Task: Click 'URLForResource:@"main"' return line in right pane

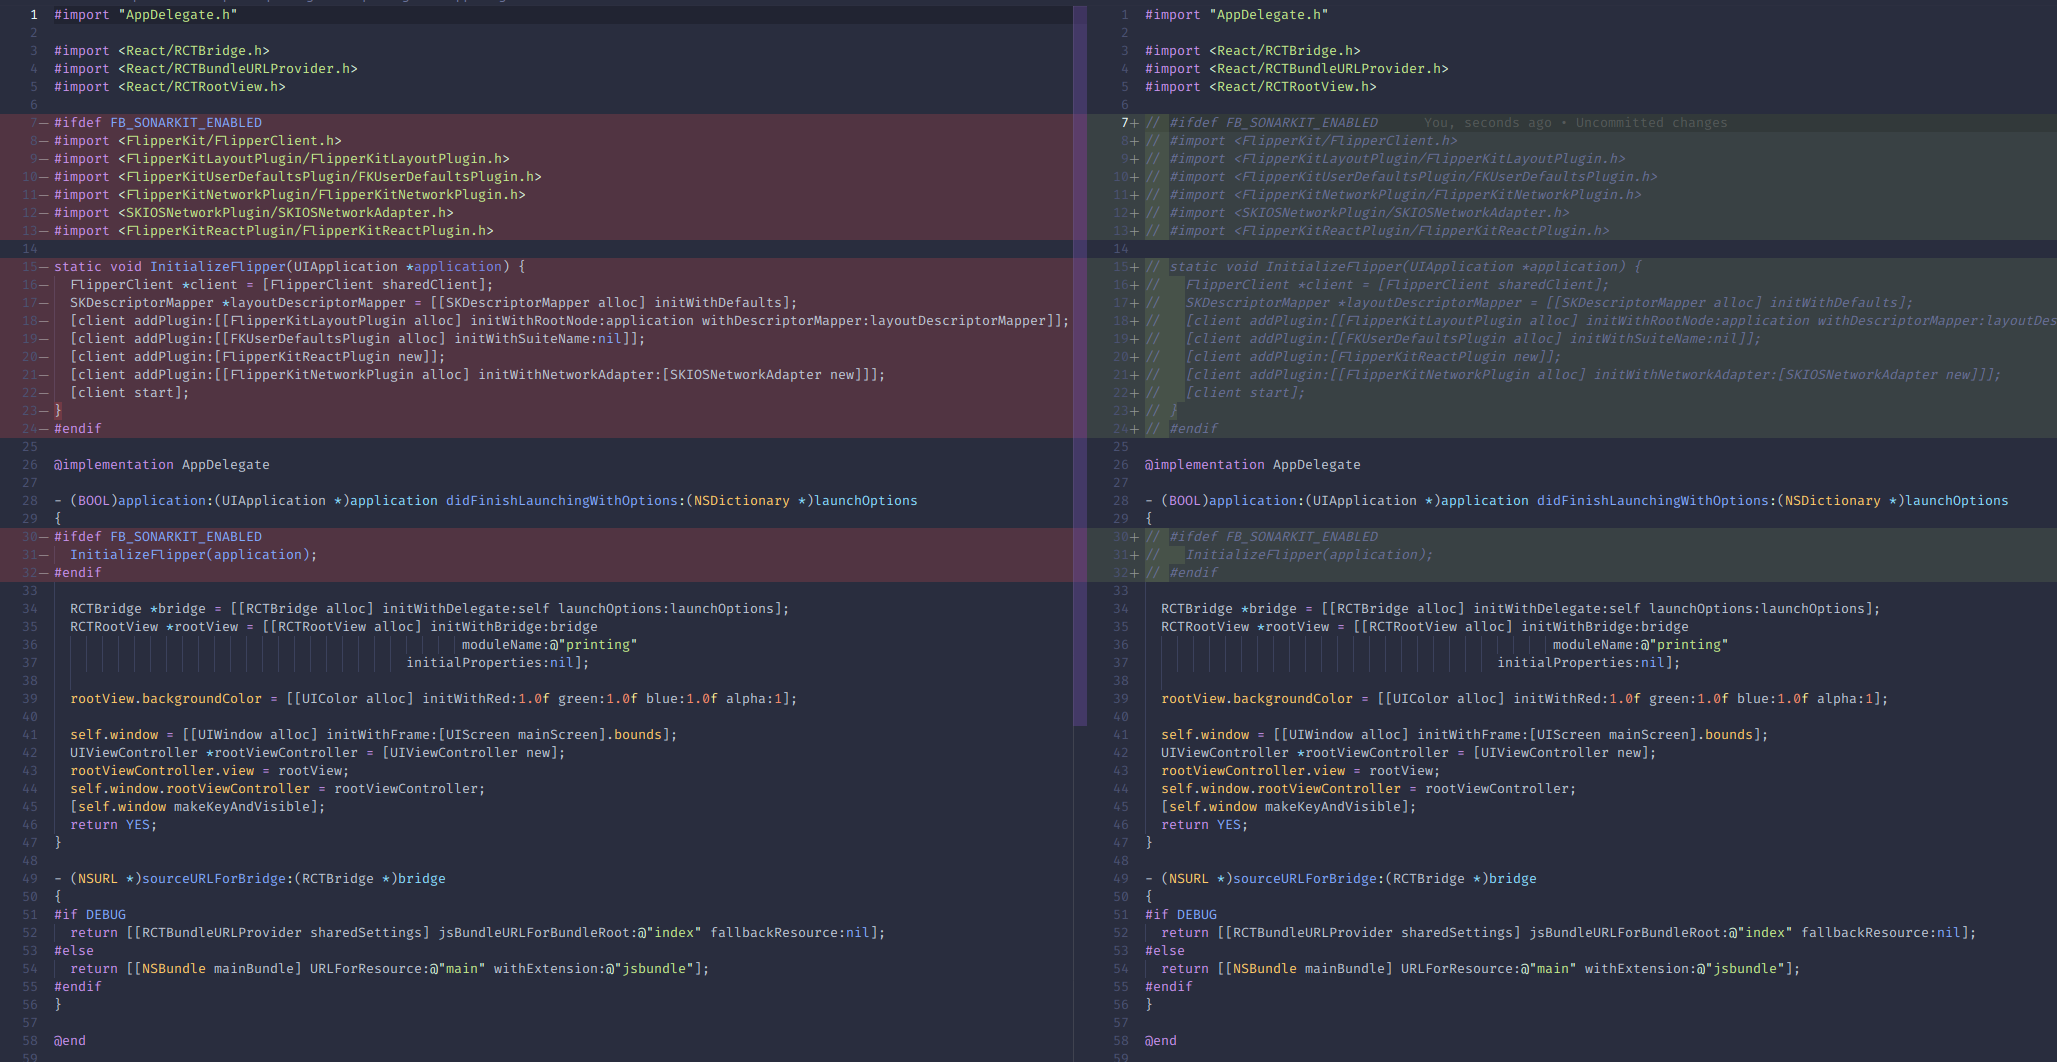Action: (x=1481, y=969)
